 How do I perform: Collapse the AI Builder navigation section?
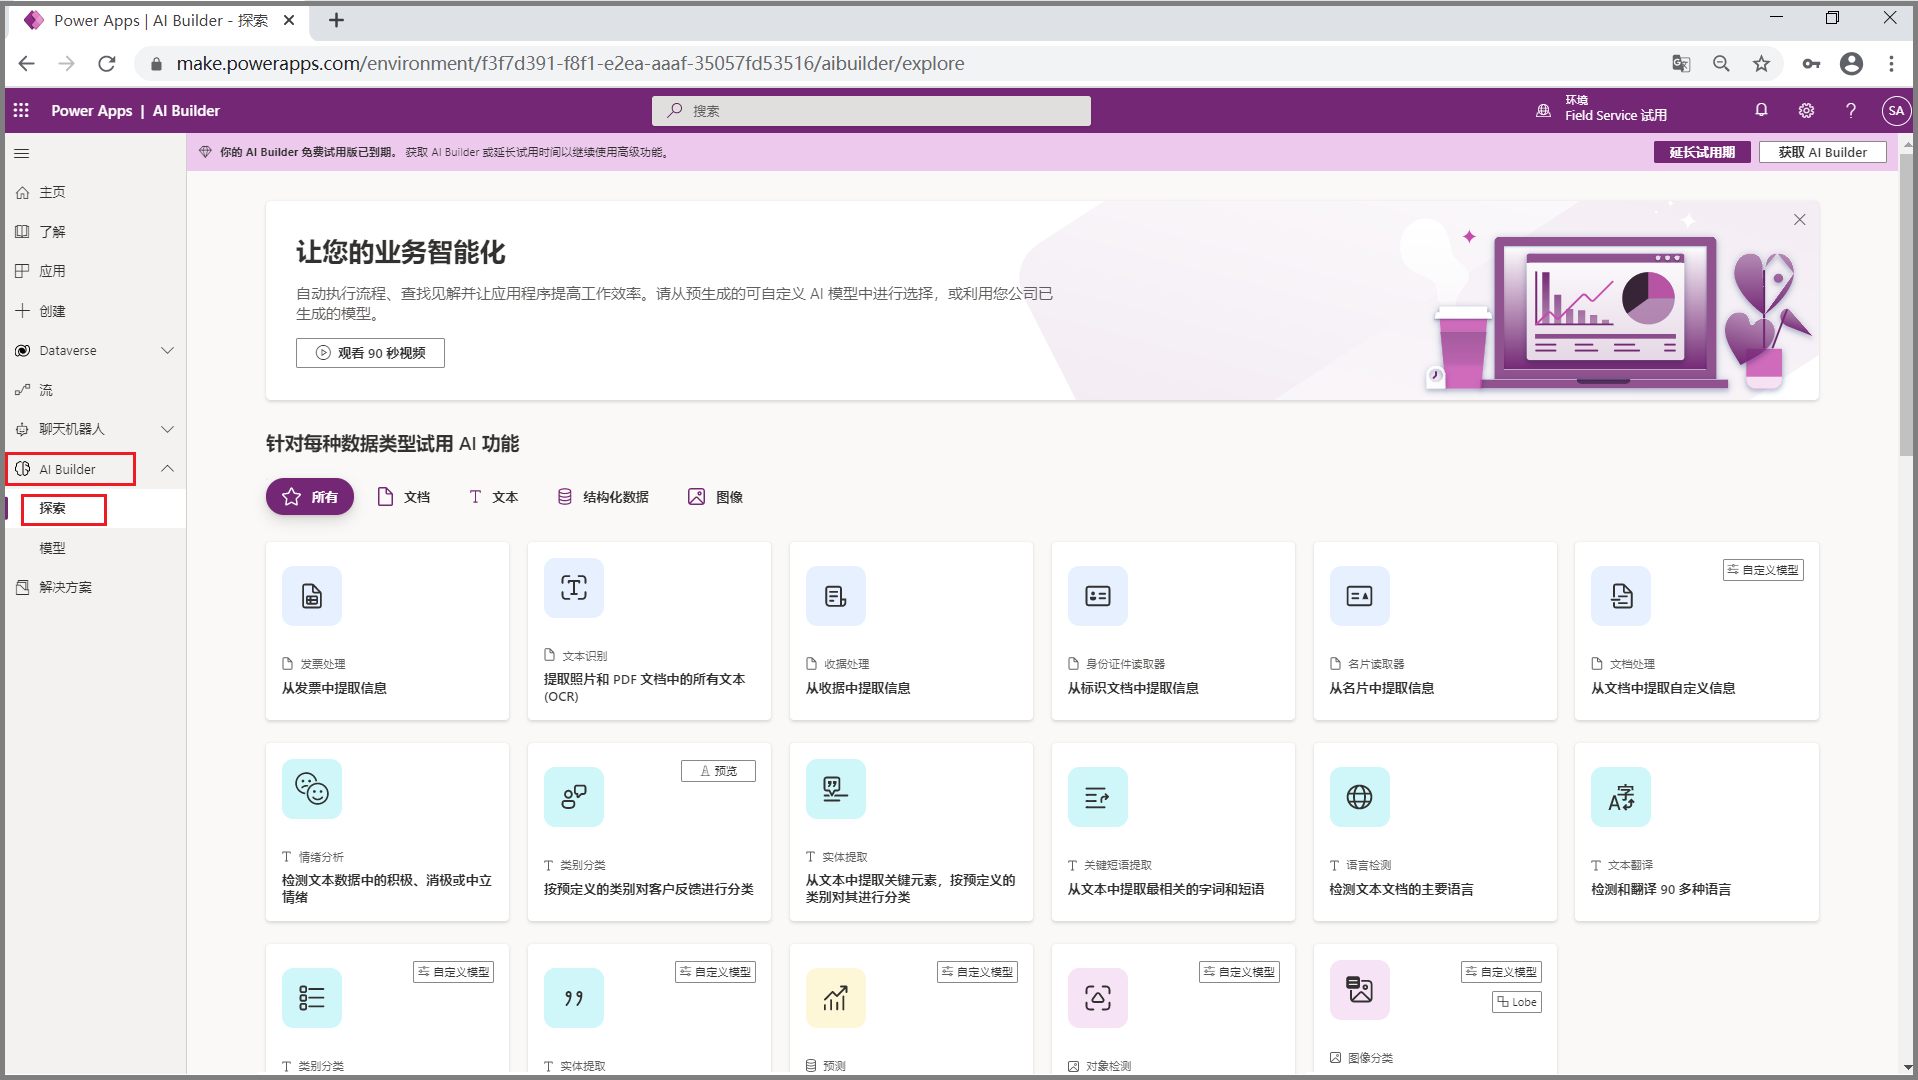coord(168,469)
